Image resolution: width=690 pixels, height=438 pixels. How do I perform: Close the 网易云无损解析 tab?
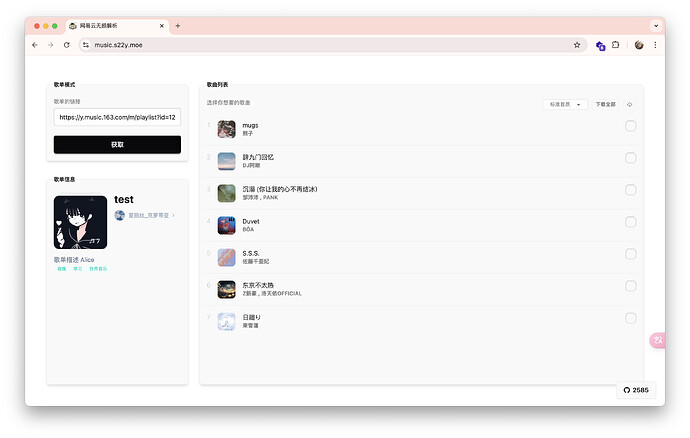161,26
